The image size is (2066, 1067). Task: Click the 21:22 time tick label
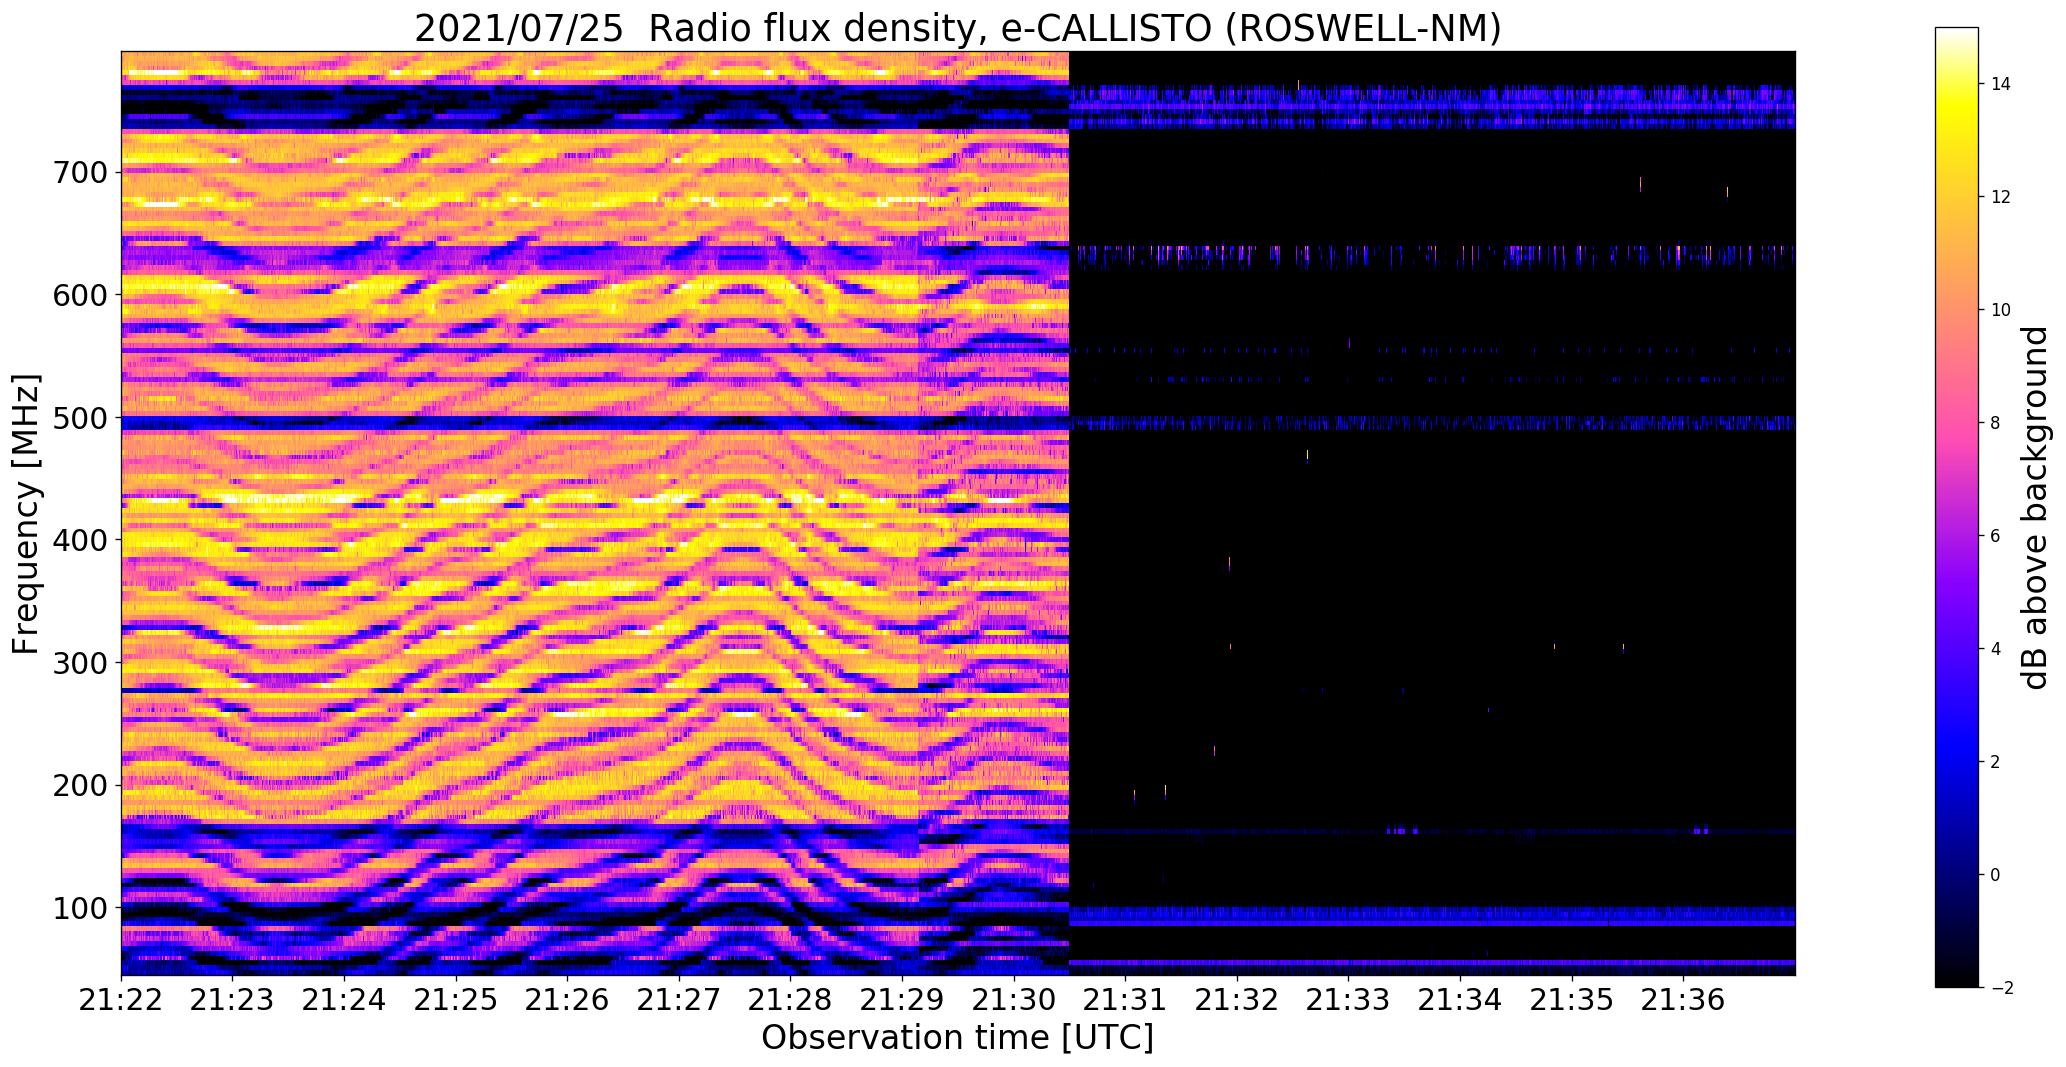[x=122, y=1000]
